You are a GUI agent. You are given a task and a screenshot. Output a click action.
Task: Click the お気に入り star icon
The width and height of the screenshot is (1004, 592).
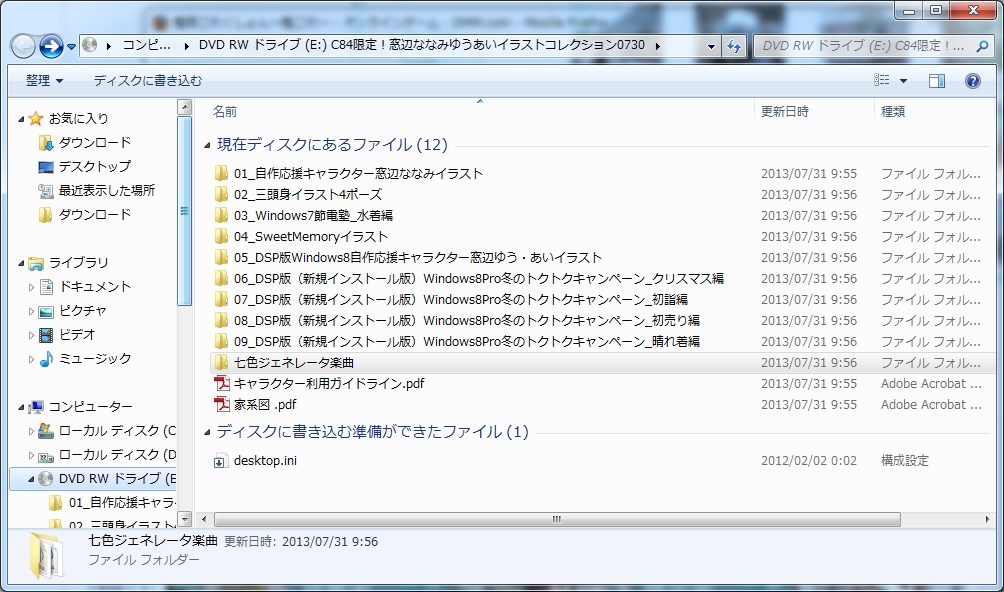click(36, 118)
